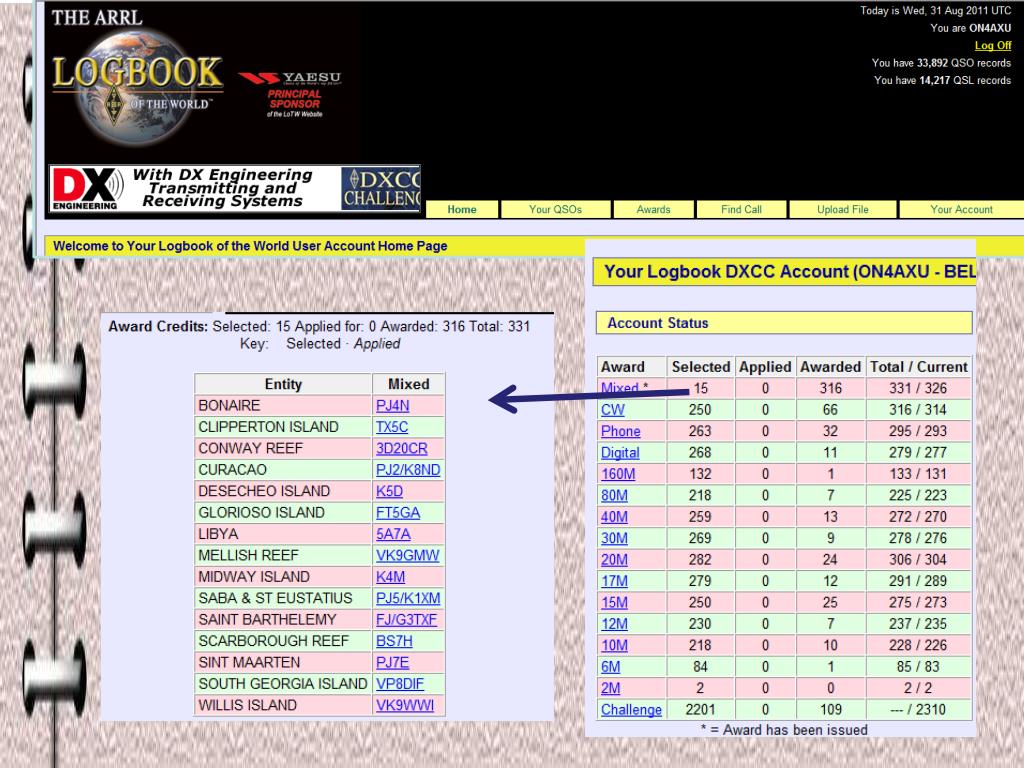This screenshot has height=768, width=1024.
Task: Open the Challenge award link
Action: coord(630,710)
